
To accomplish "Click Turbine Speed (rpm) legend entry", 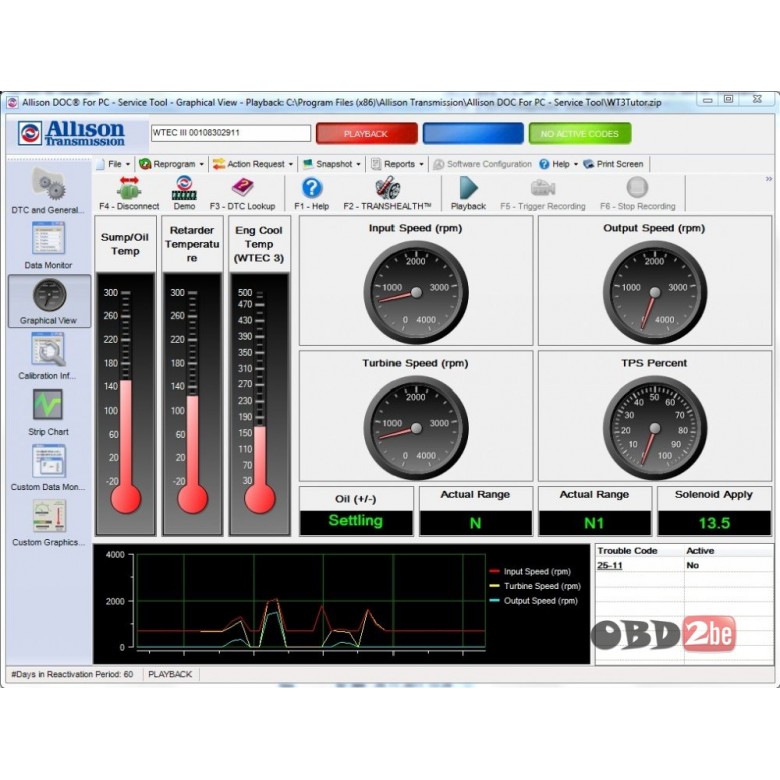I will pyautogui.click(x=535, y=586).
